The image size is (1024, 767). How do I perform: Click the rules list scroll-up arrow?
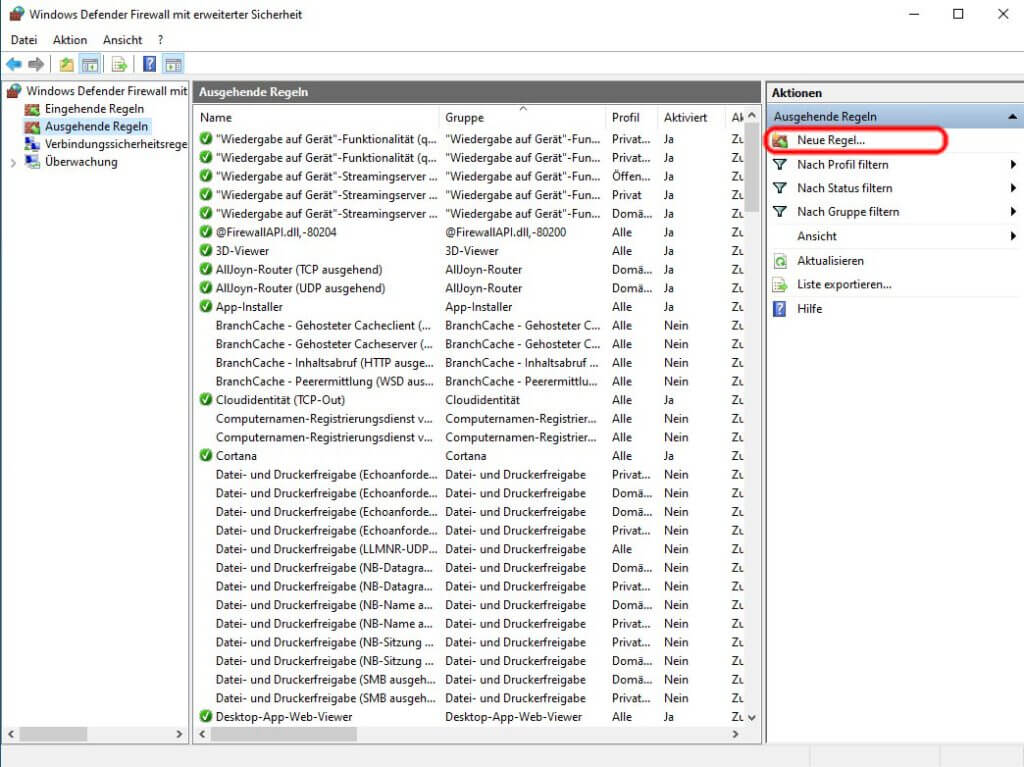(x=752, y=116)
